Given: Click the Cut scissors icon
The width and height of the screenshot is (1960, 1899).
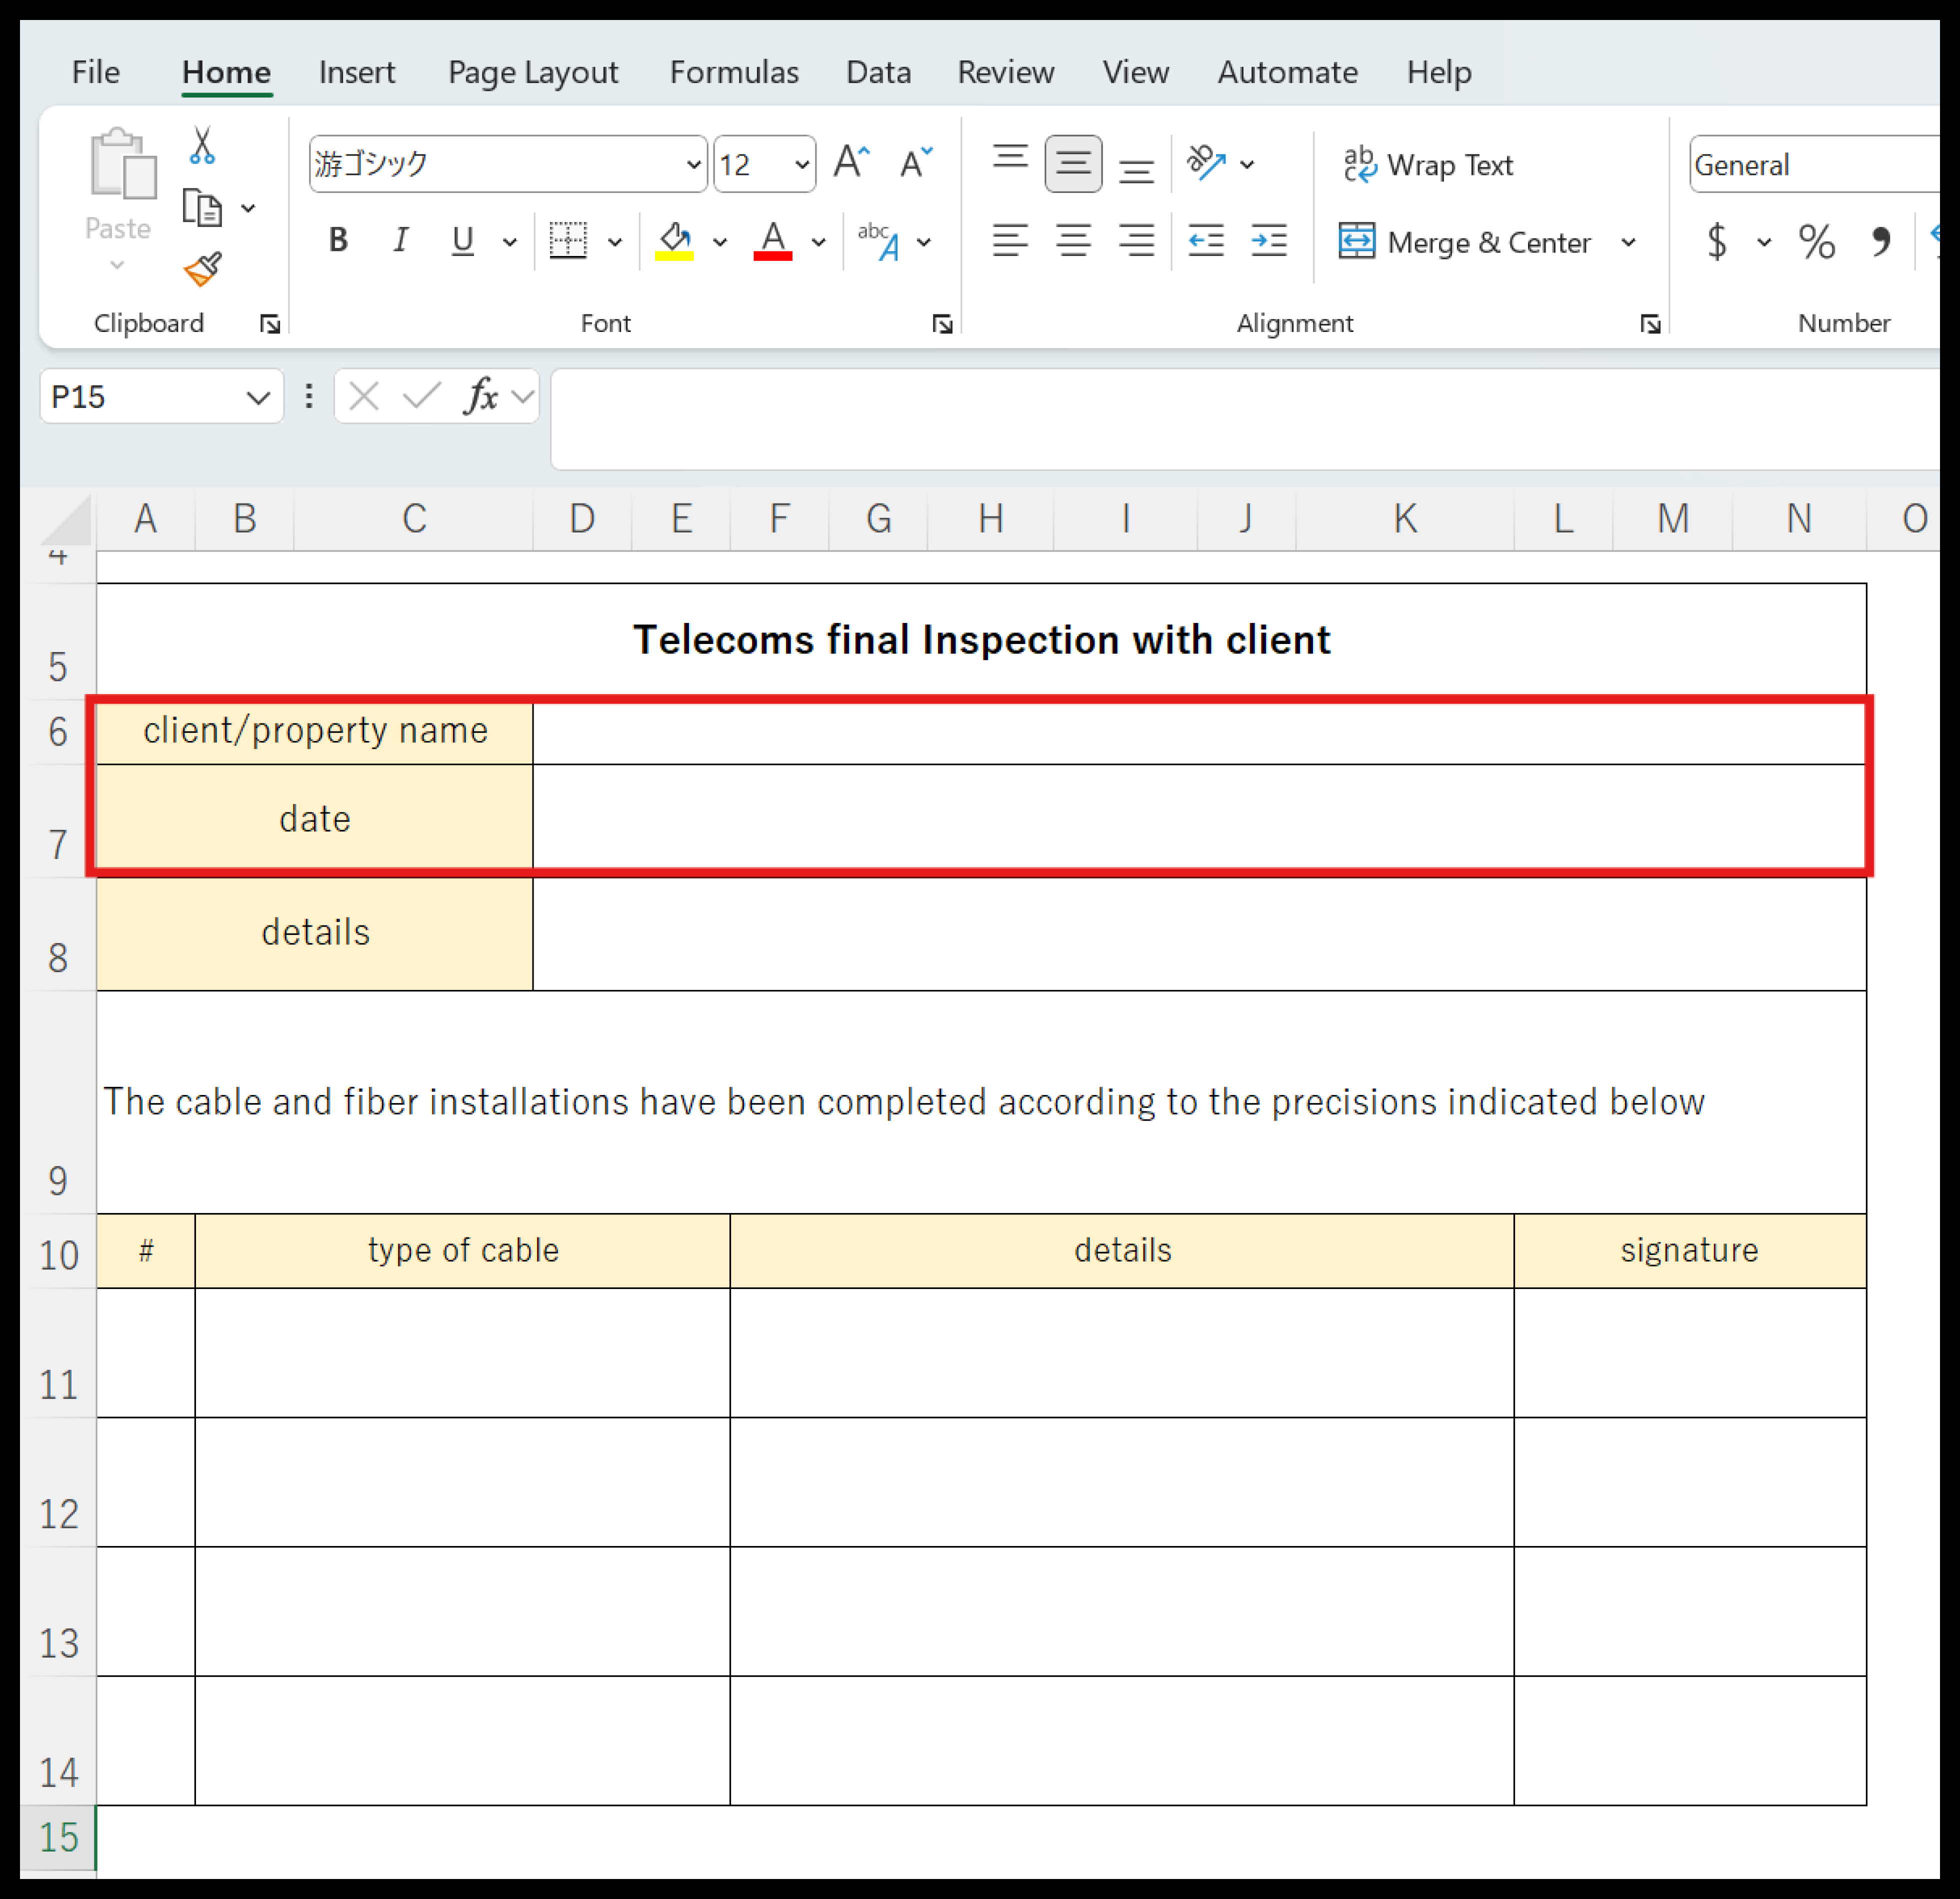Looking at the screenshot, I should click(x=202, y=146).
